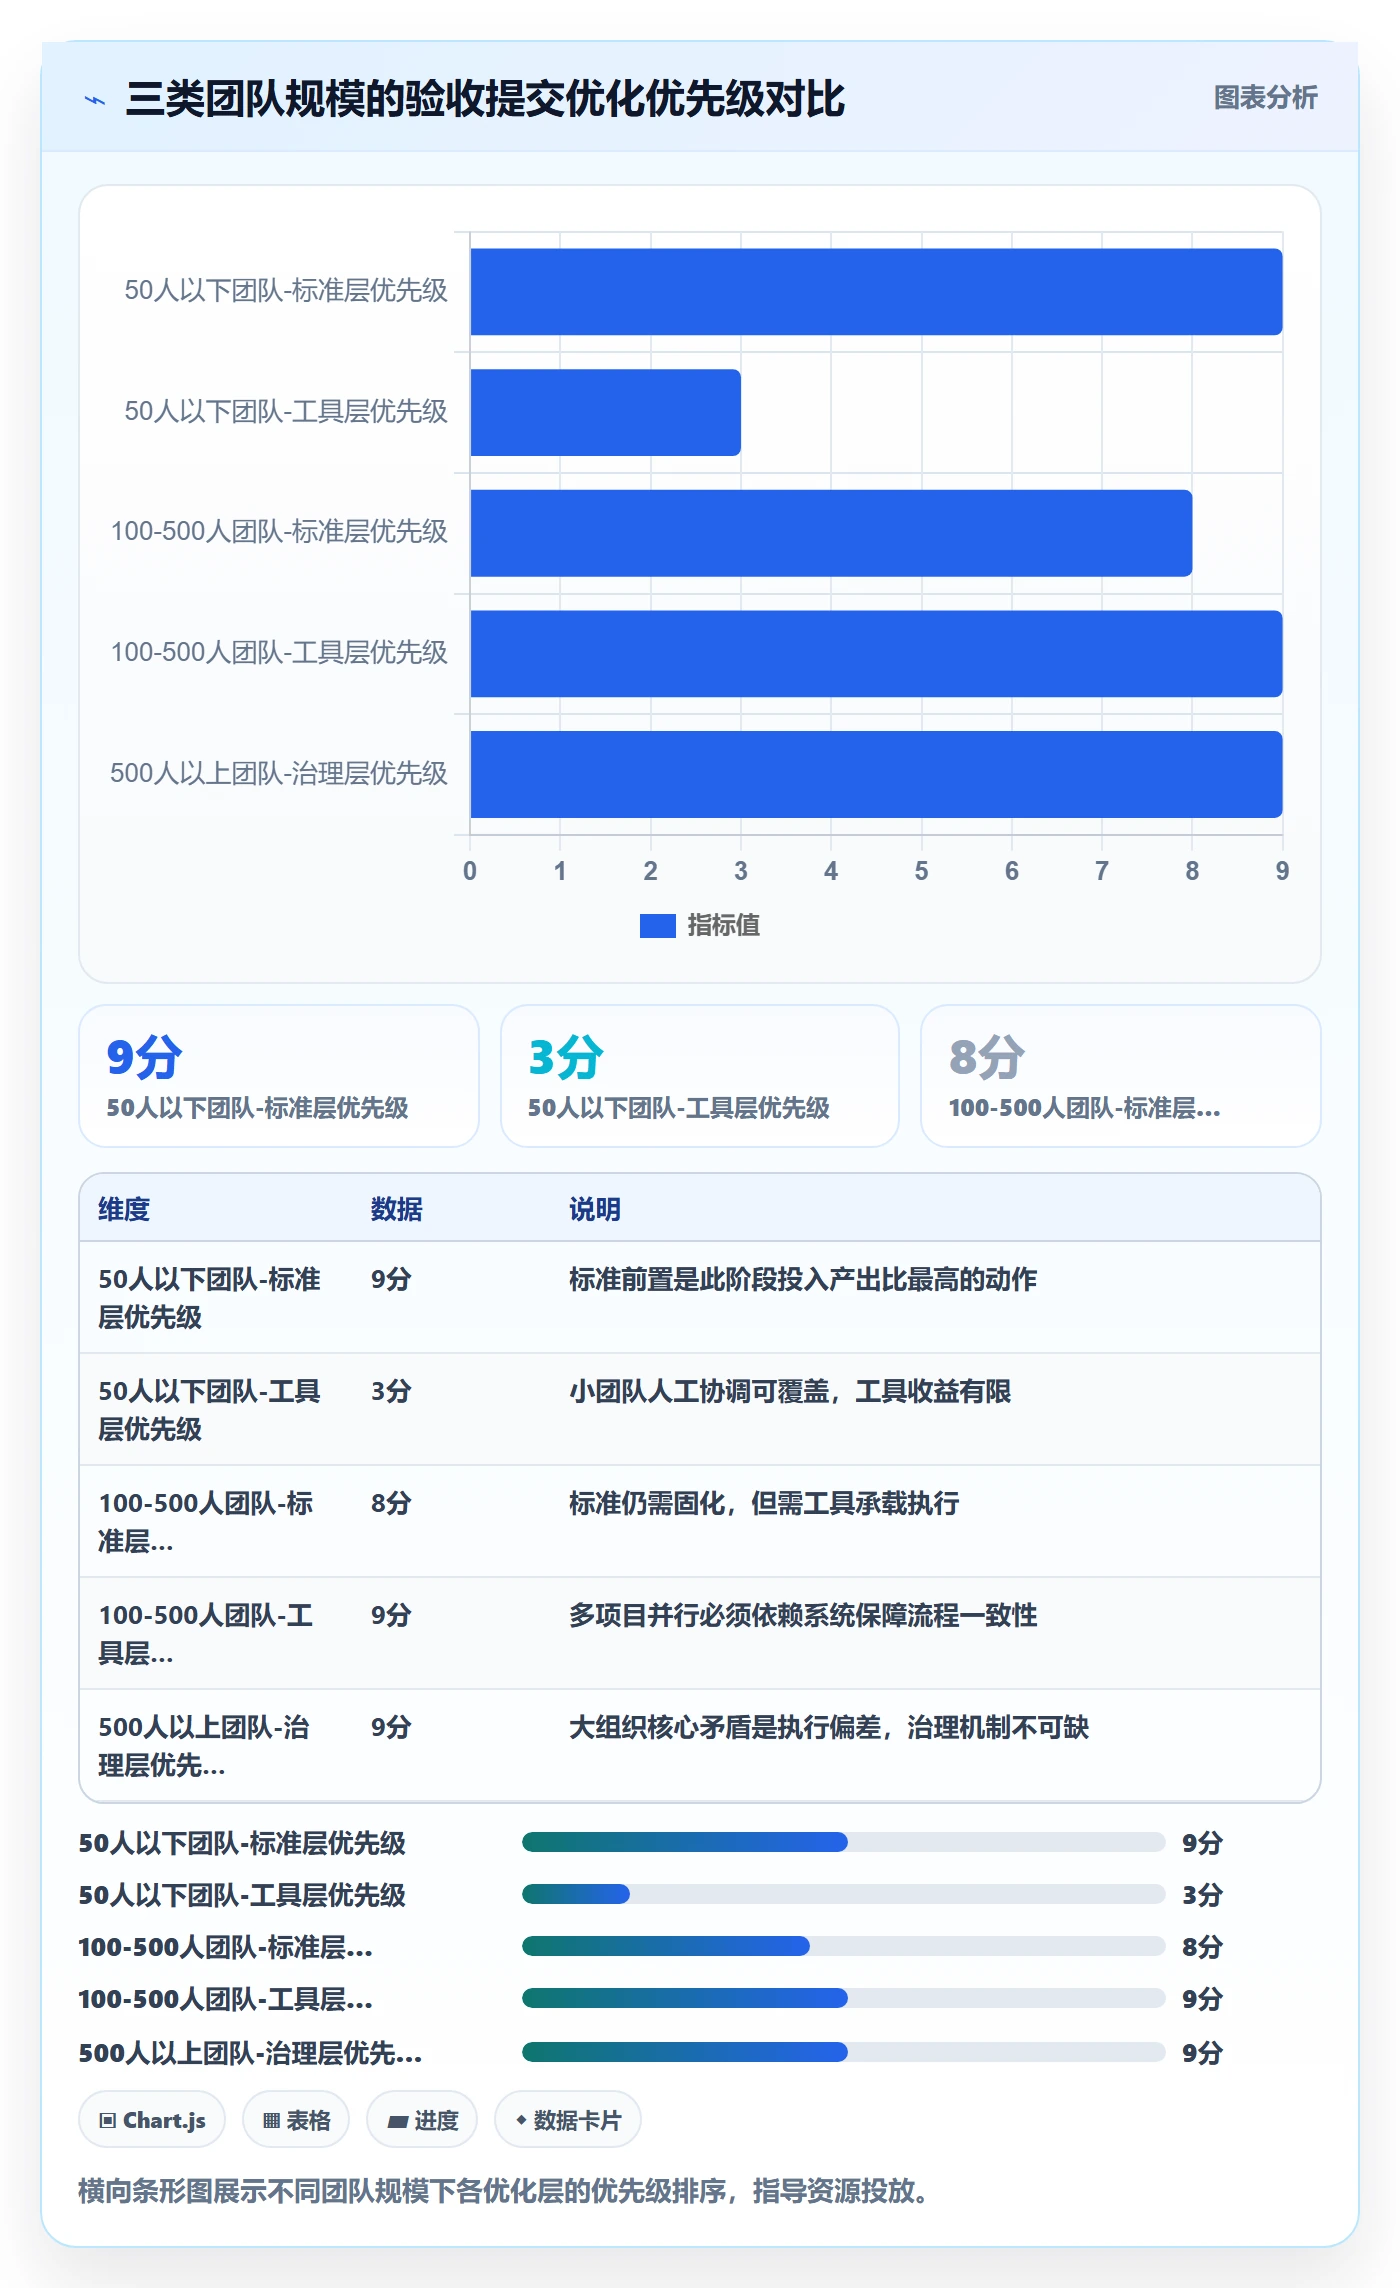Click the progress bar showing 3分
Viewport: 1400px width, 2288px height.
(844, 1894)
